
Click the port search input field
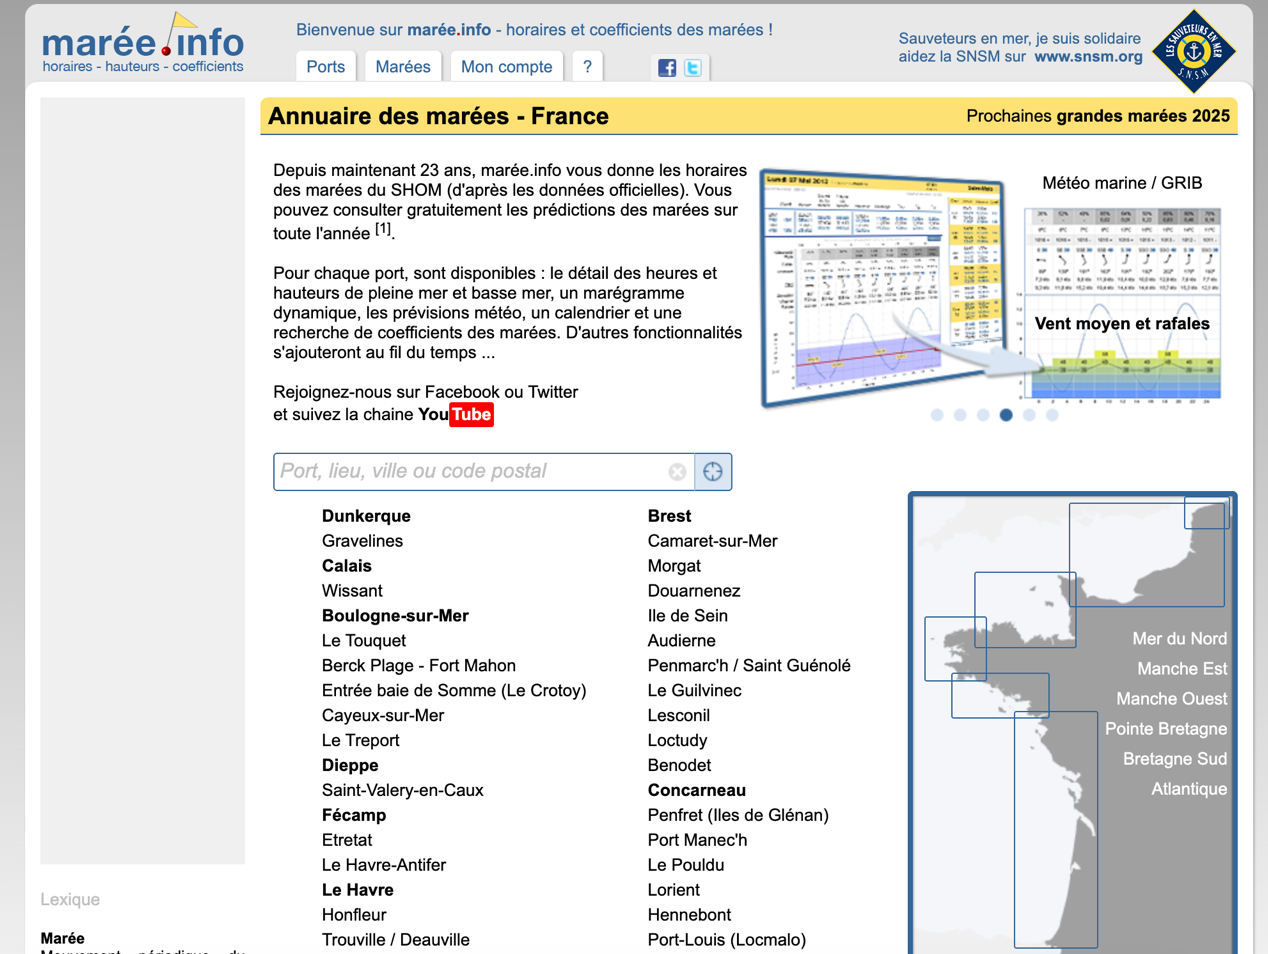click(x=470, y=472)
